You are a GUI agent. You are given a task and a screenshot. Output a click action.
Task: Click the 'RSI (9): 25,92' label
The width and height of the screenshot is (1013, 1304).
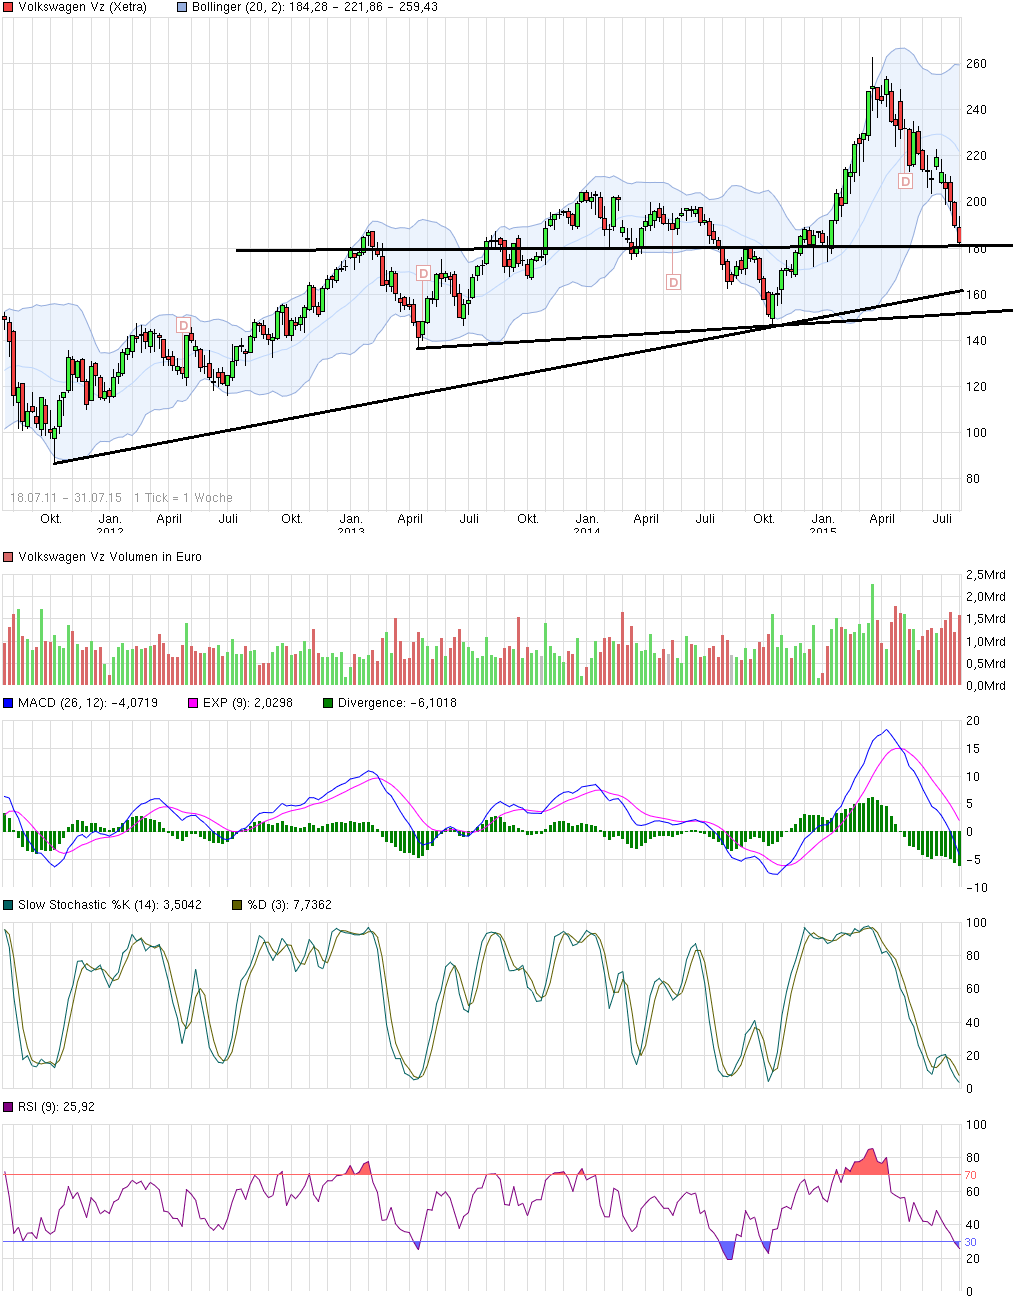(56, 1107)
